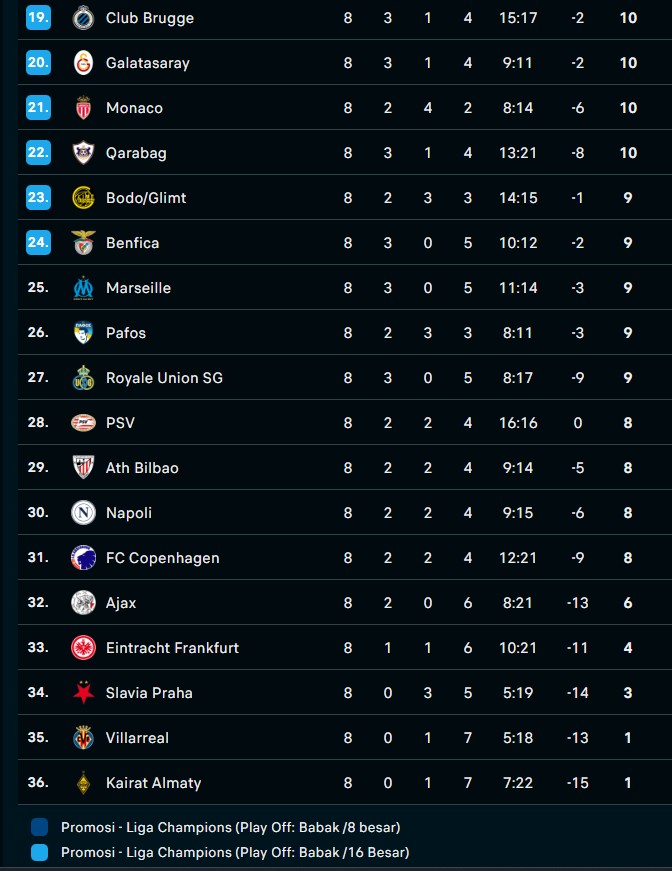Select the PSV club badge

coord(83,422)
